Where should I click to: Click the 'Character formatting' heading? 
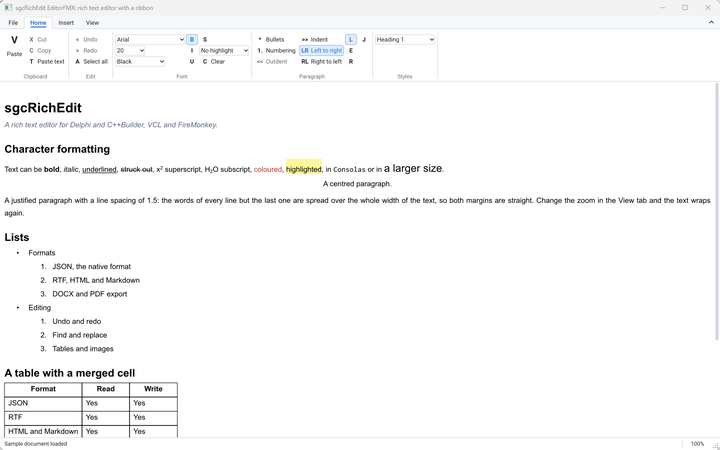point(57,149)
